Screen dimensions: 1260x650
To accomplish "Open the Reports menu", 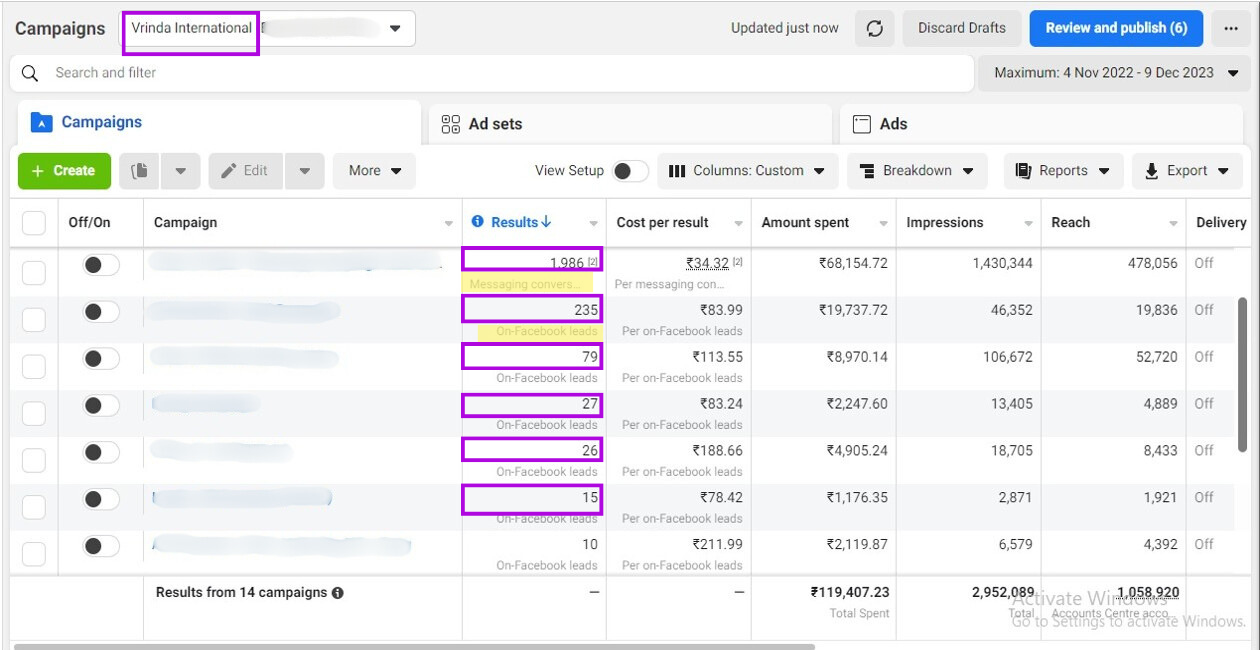I will click(x=1063, y=171).
